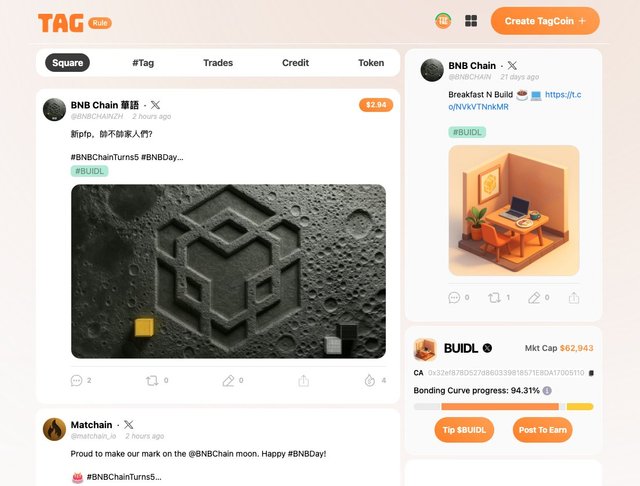This screenshot has width=640, height=486.
Task: Repost the BNB Chain 華語 post
Action: [x=152, y=381]
